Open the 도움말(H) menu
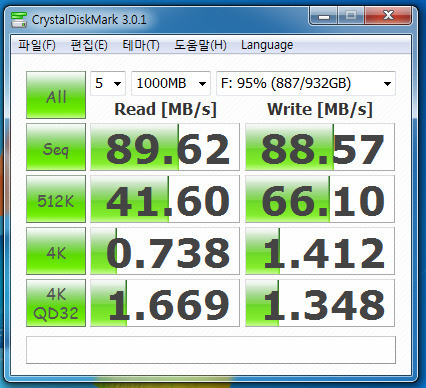 200,45
